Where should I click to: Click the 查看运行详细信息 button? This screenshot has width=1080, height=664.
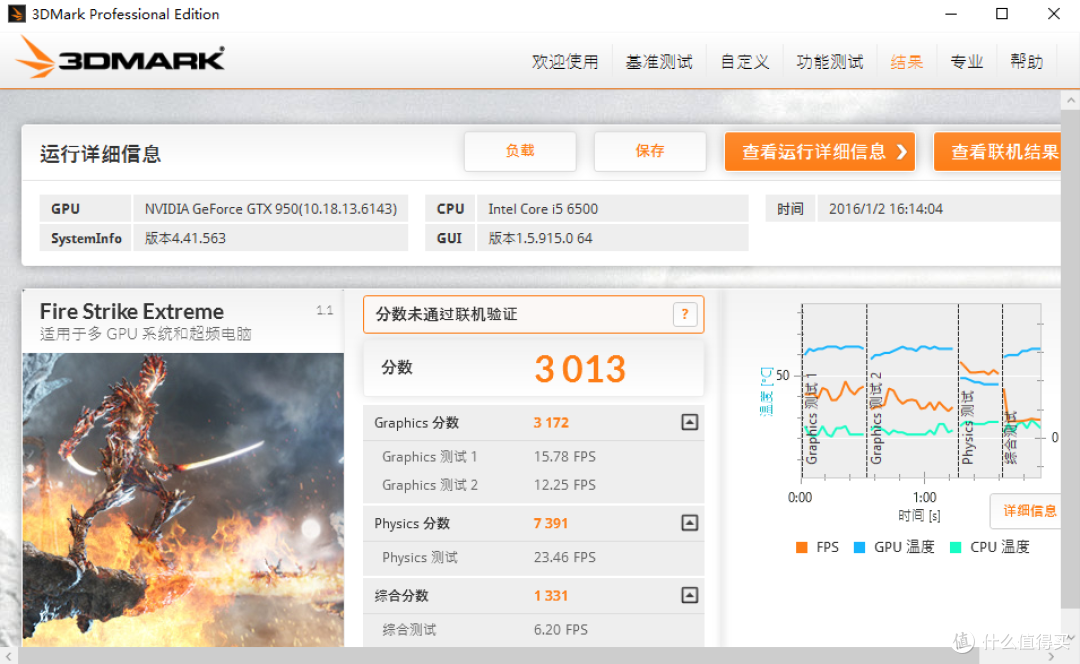pos(820,152)
